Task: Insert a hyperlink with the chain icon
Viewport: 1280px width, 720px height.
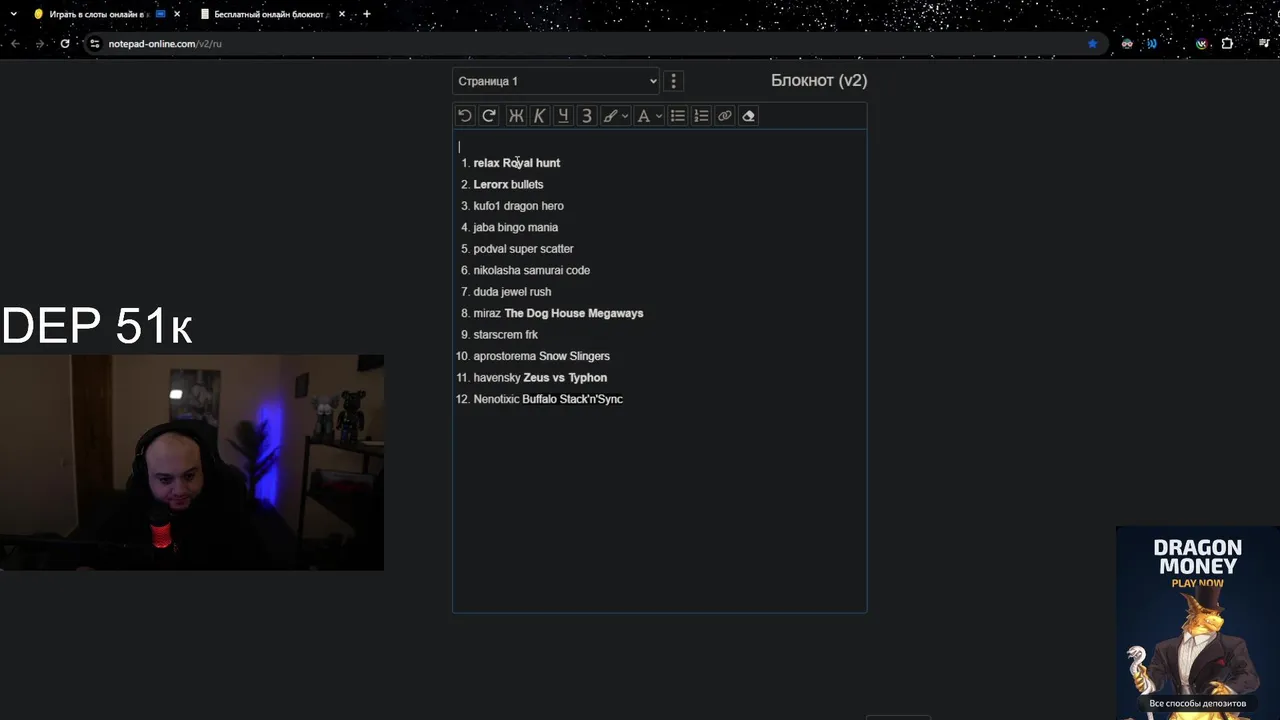Action: click(725, 116)
